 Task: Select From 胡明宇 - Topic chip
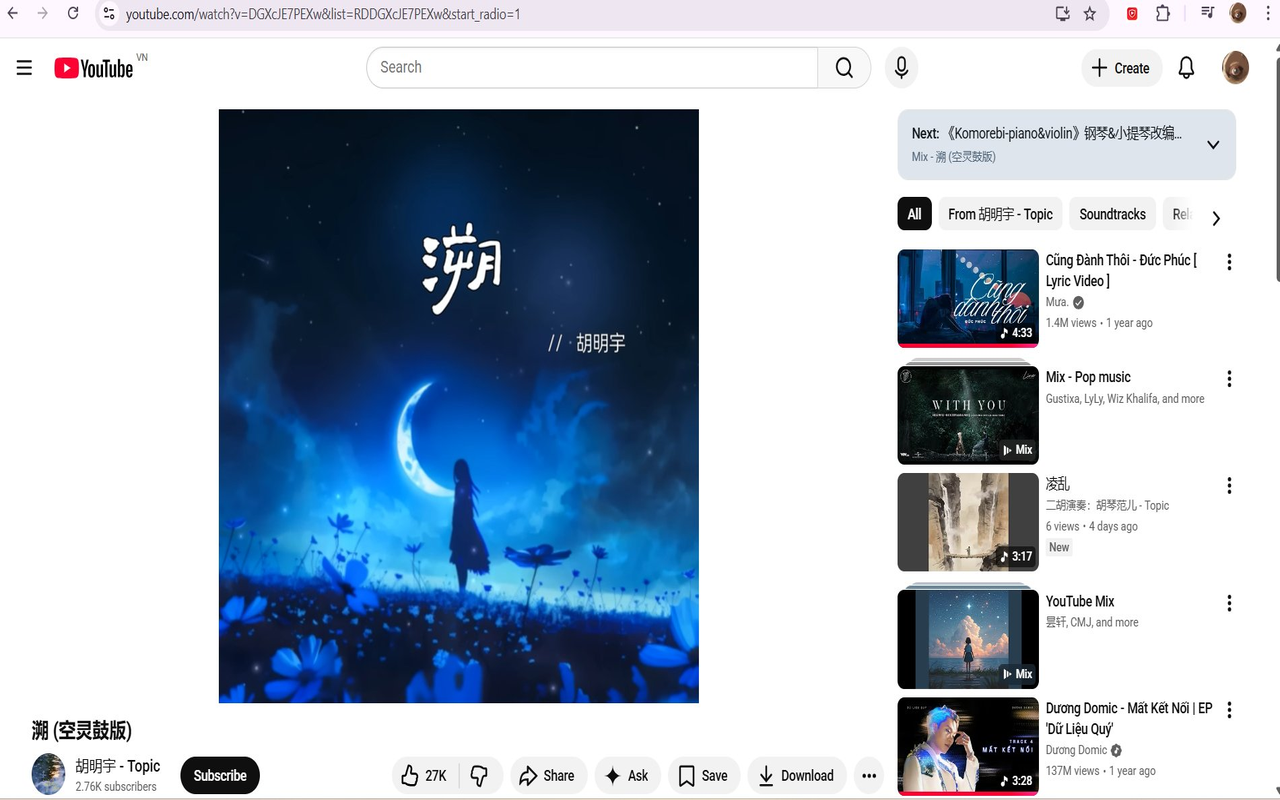1000,214
